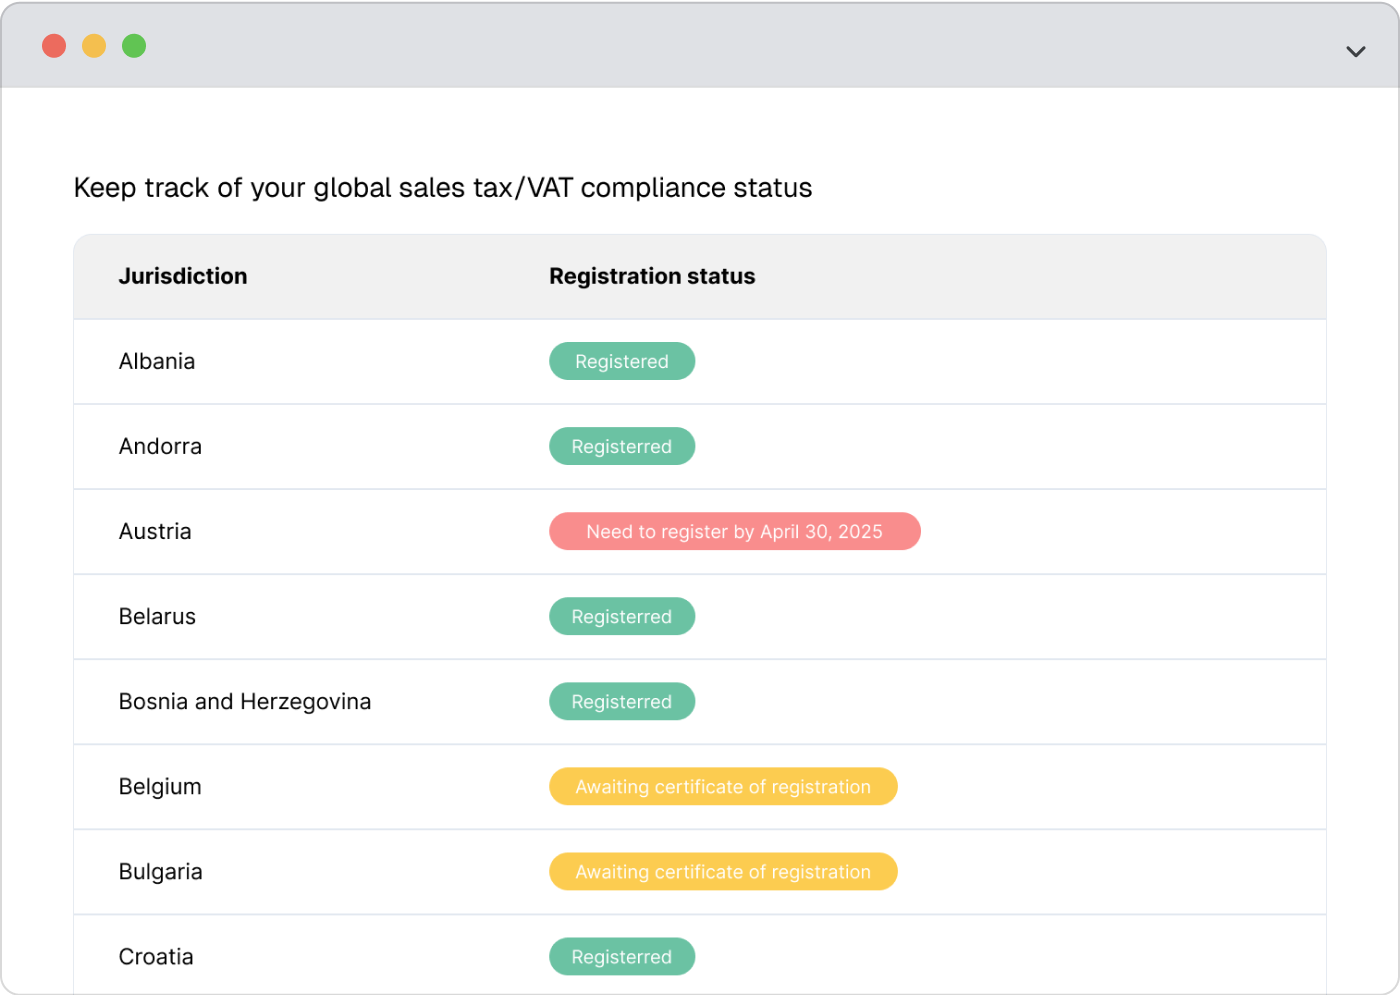Open the Croatia jurisdiction entry

pos(156,956)
